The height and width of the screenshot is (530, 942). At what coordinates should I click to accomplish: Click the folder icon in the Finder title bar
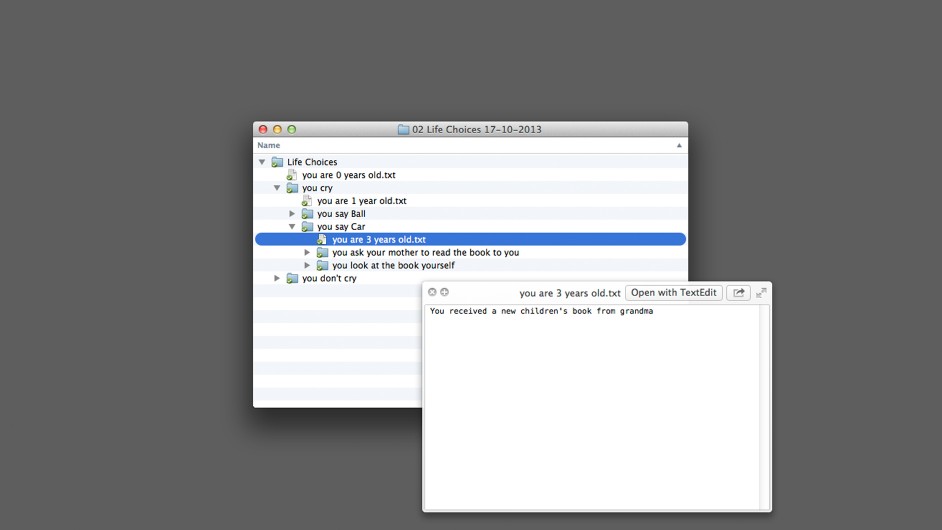click(x=403, y=130)
